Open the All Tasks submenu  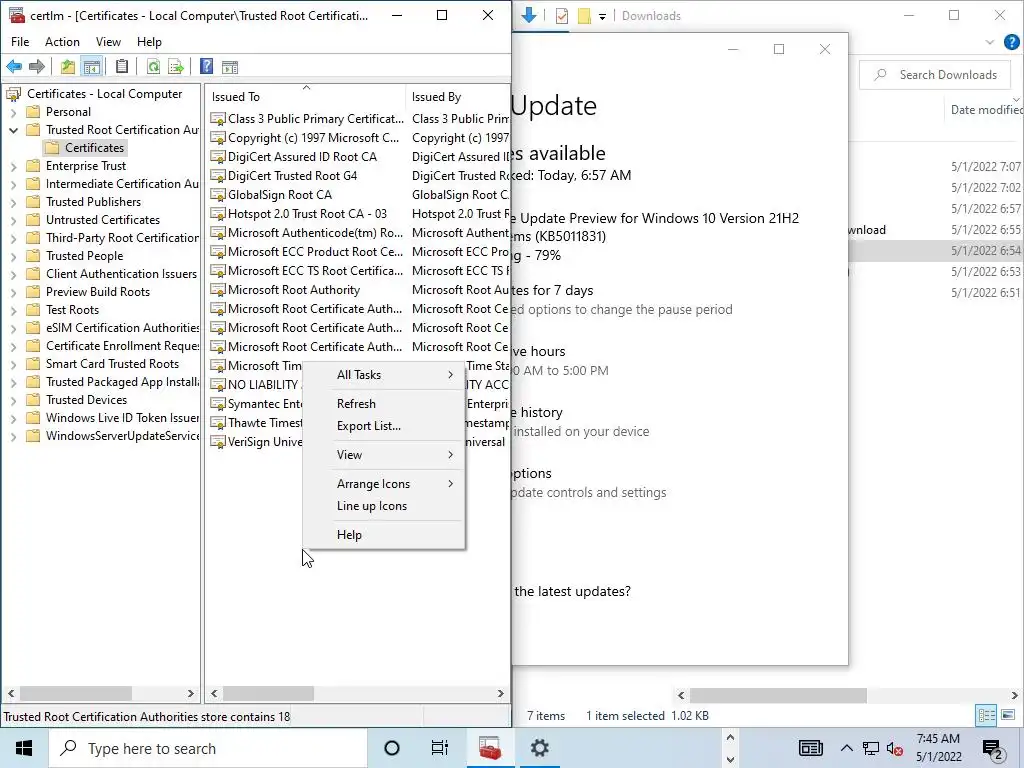point(384,375)
